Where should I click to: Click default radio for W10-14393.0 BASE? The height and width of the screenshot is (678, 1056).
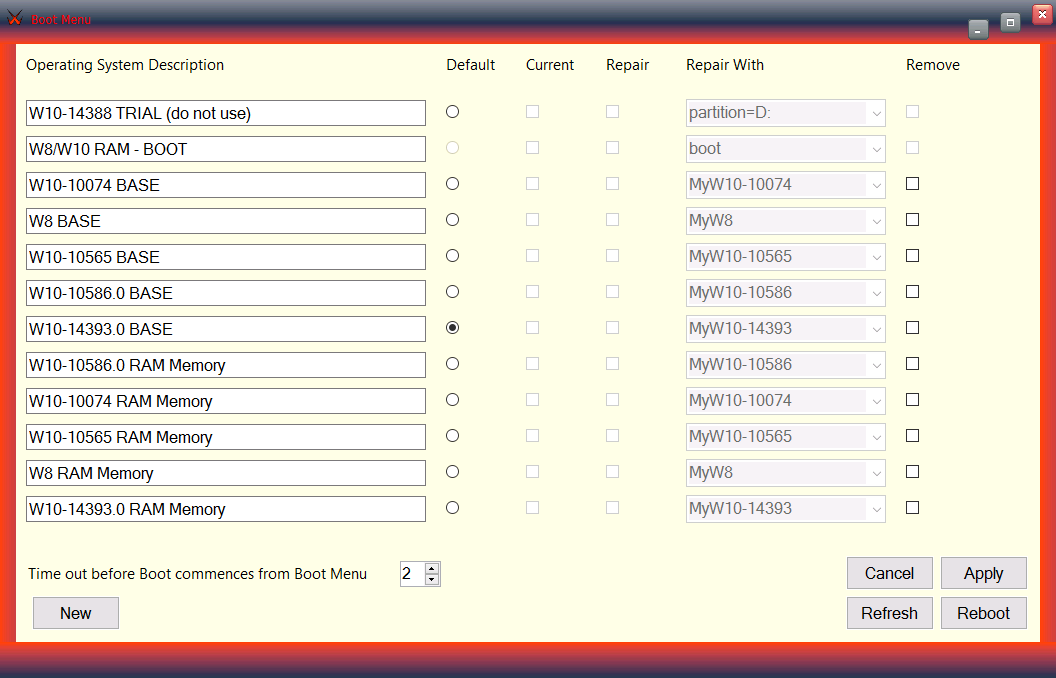(x=453, y=328)
